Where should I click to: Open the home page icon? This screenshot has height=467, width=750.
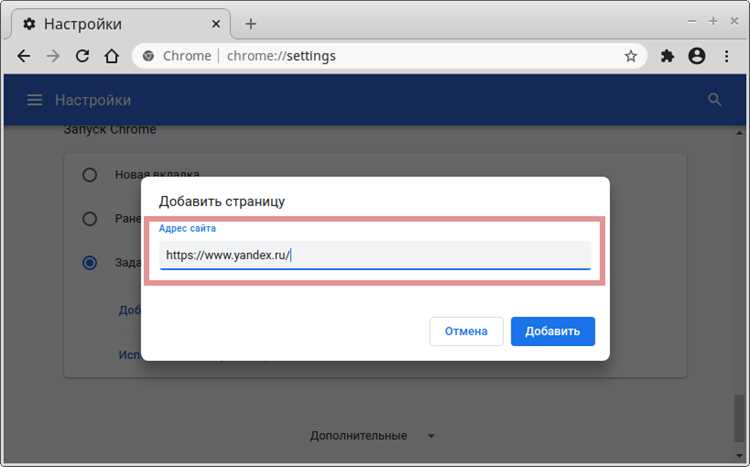[x=111, y=56]
